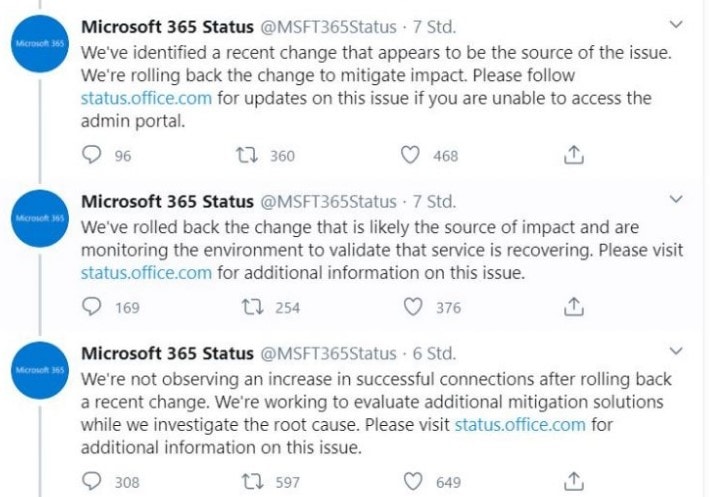Share the first tweet about rolling back change
The width and height of the screenshot is (712, 497).
click(574, 155)
